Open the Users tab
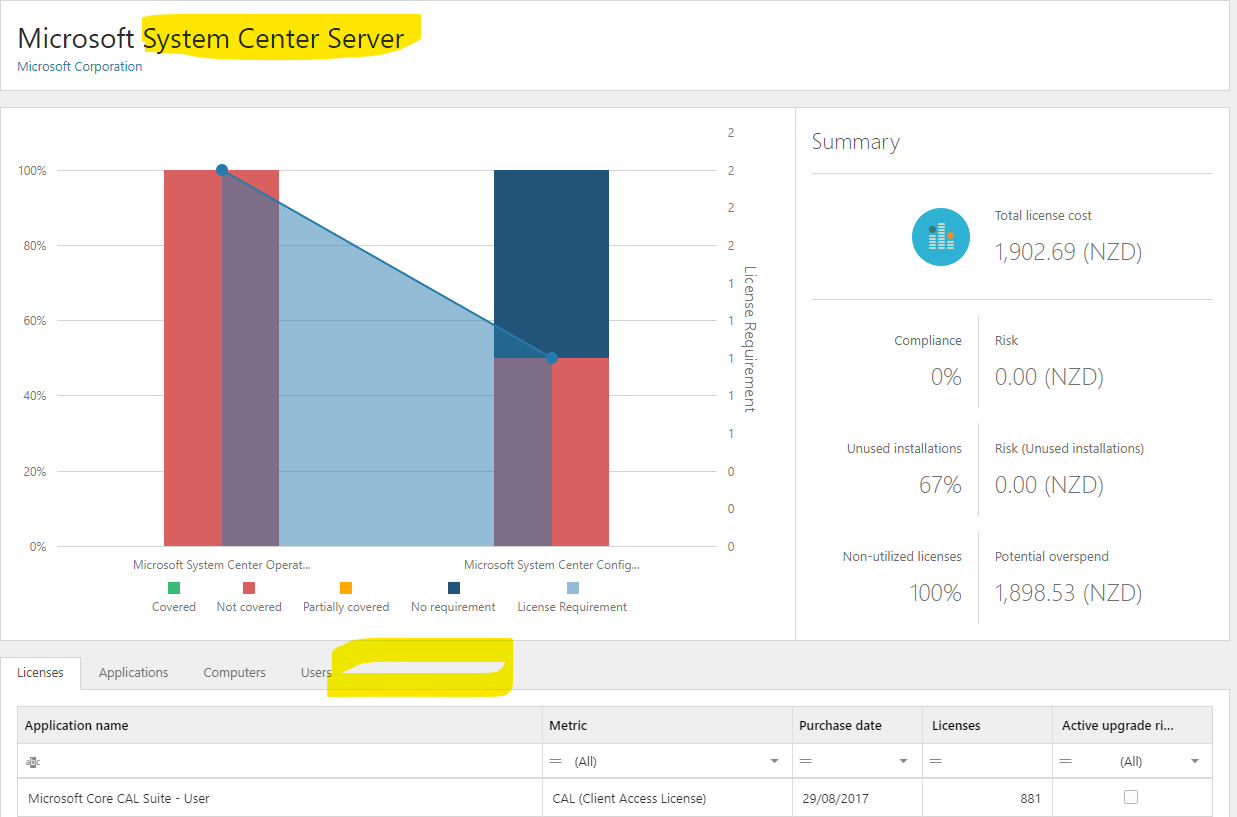Image resolution: width=1237 pixels, height=817 pixels. pyautogui.click(x=316, y=672)
